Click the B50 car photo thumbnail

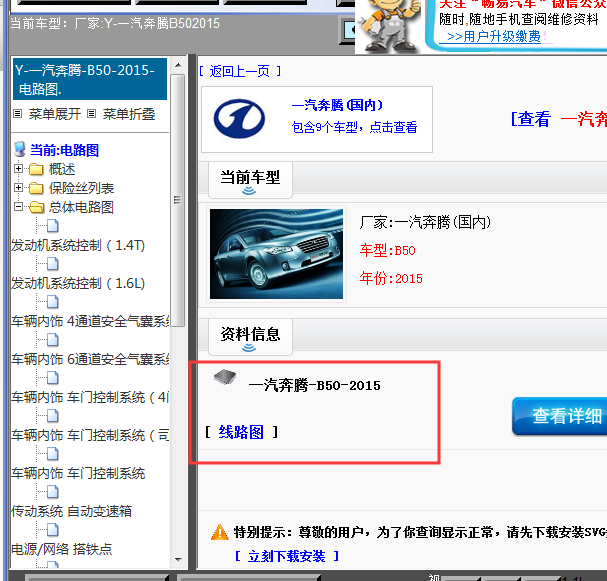[276, 254]
